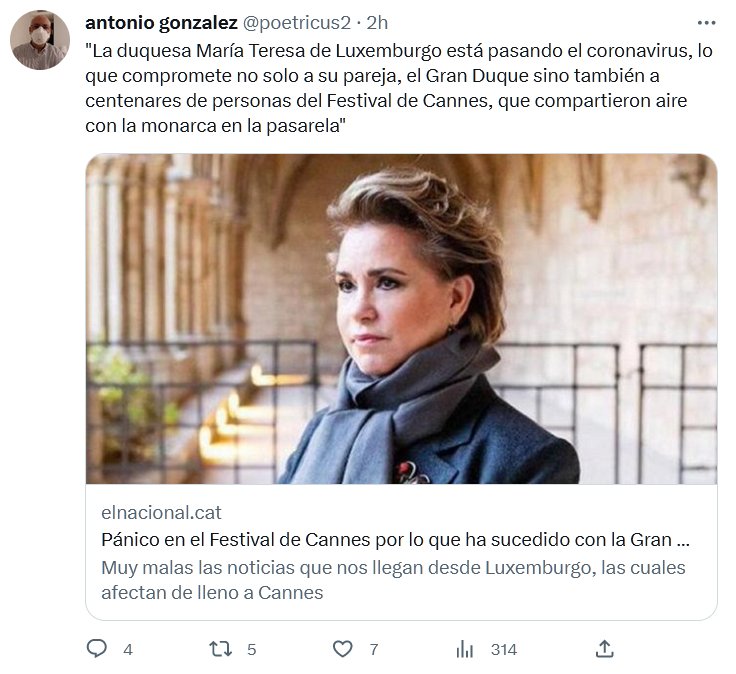Open the display name antonio gonzalez
This screenshot has height=674, width=736.
(x=162, y=22)
